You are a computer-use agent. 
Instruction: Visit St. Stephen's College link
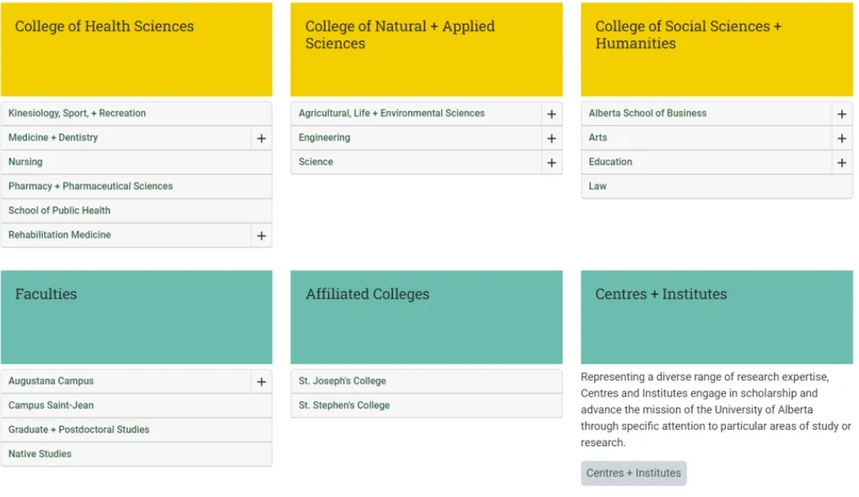344,405
